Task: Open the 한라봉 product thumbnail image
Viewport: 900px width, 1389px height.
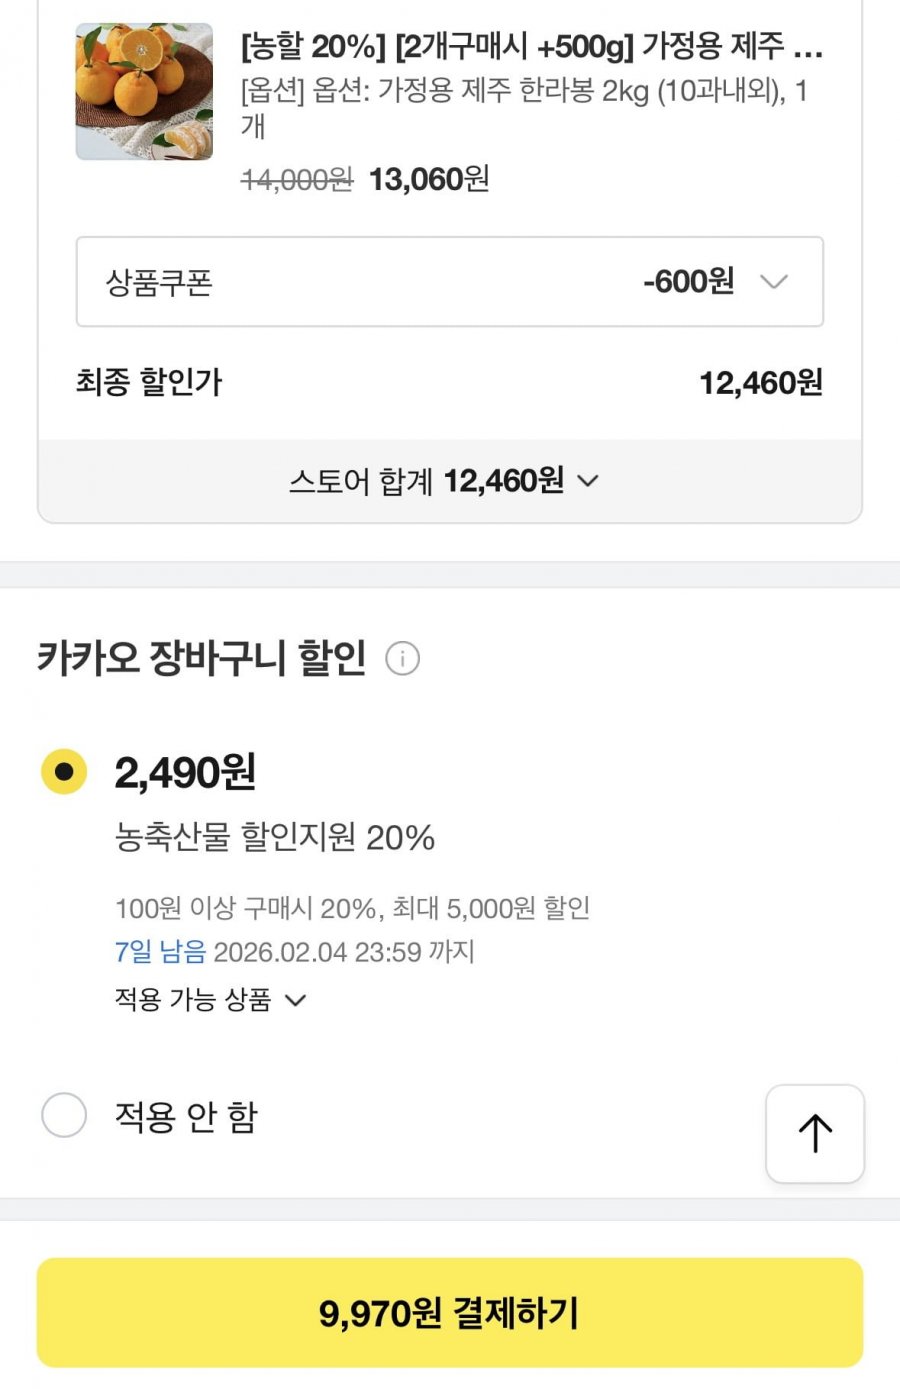Action: click(x=145, y=92)
